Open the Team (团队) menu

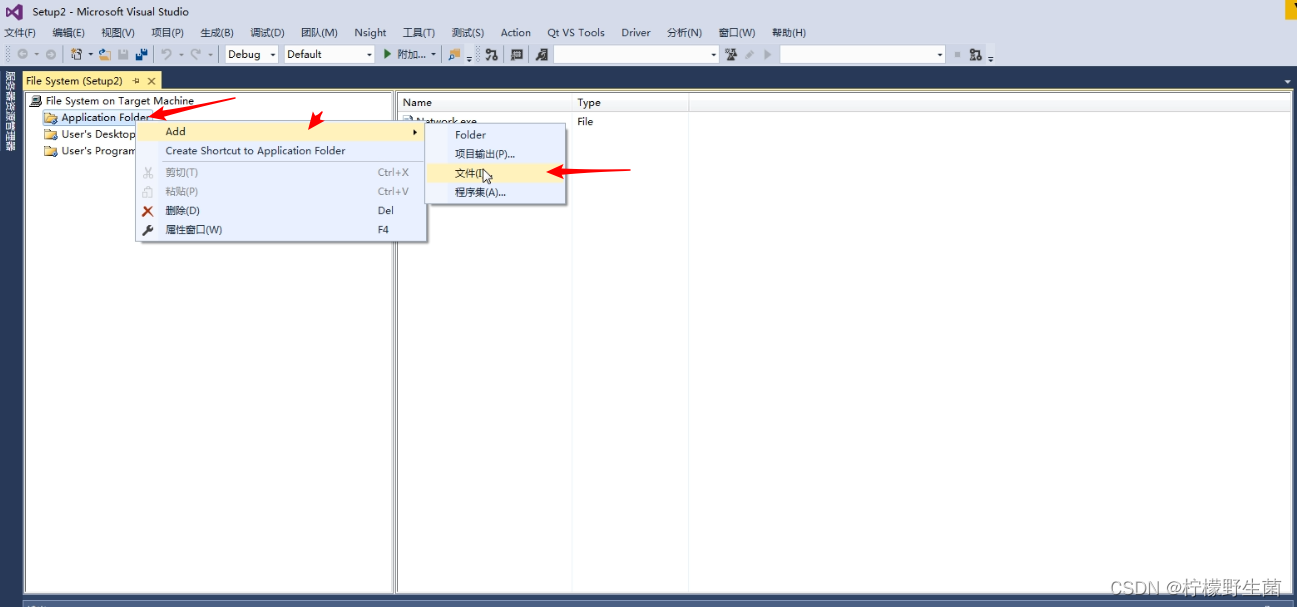pos(319,32)
